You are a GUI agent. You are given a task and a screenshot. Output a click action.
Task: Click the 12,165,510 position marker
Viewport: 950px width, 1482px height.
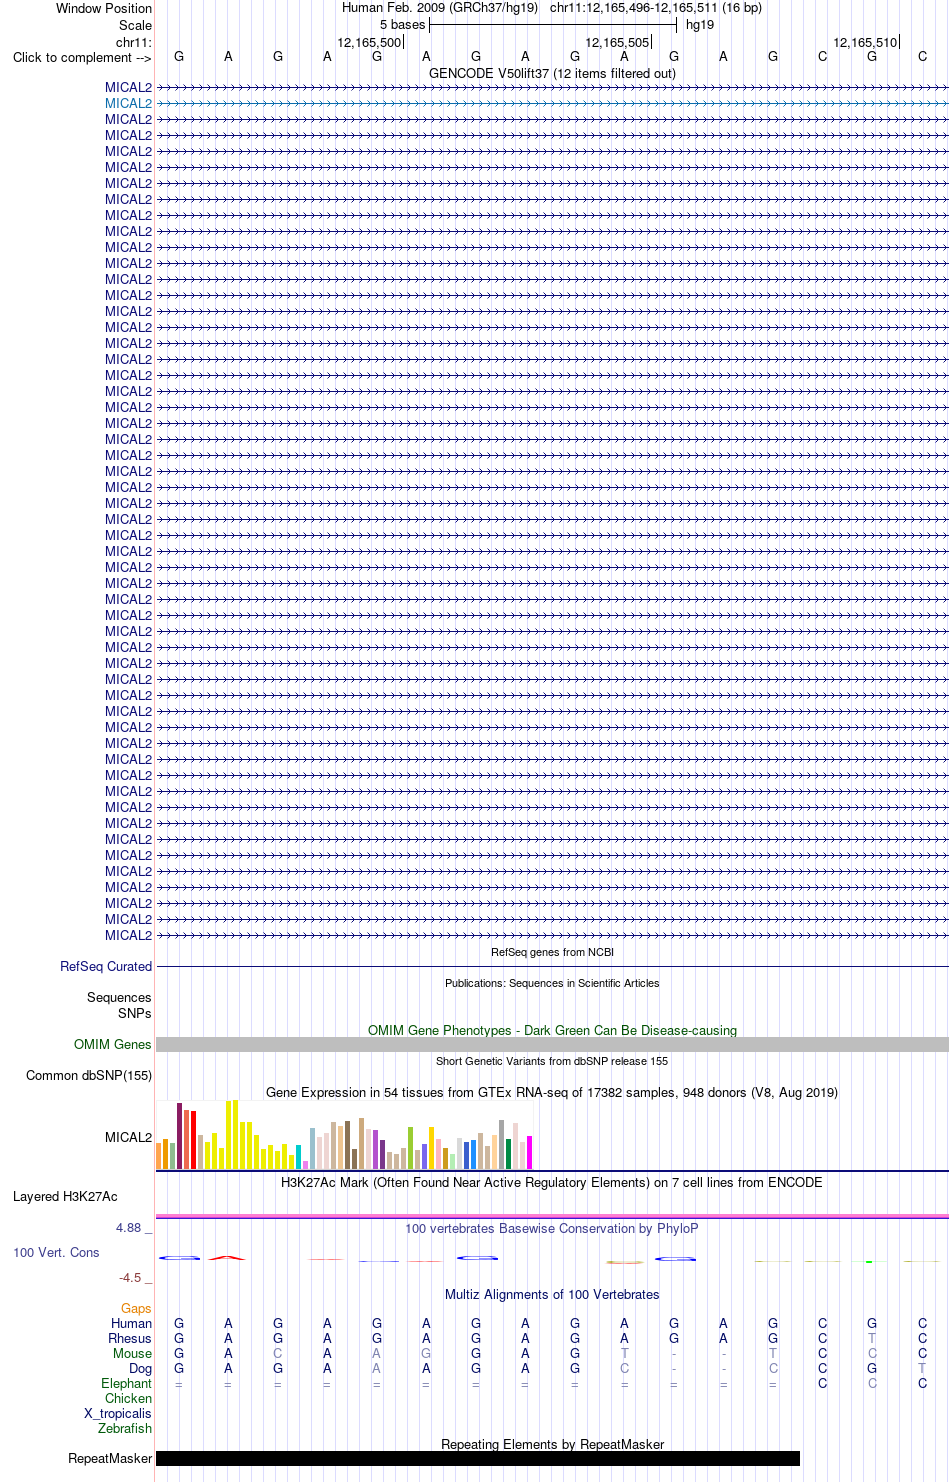pos(866,42)
